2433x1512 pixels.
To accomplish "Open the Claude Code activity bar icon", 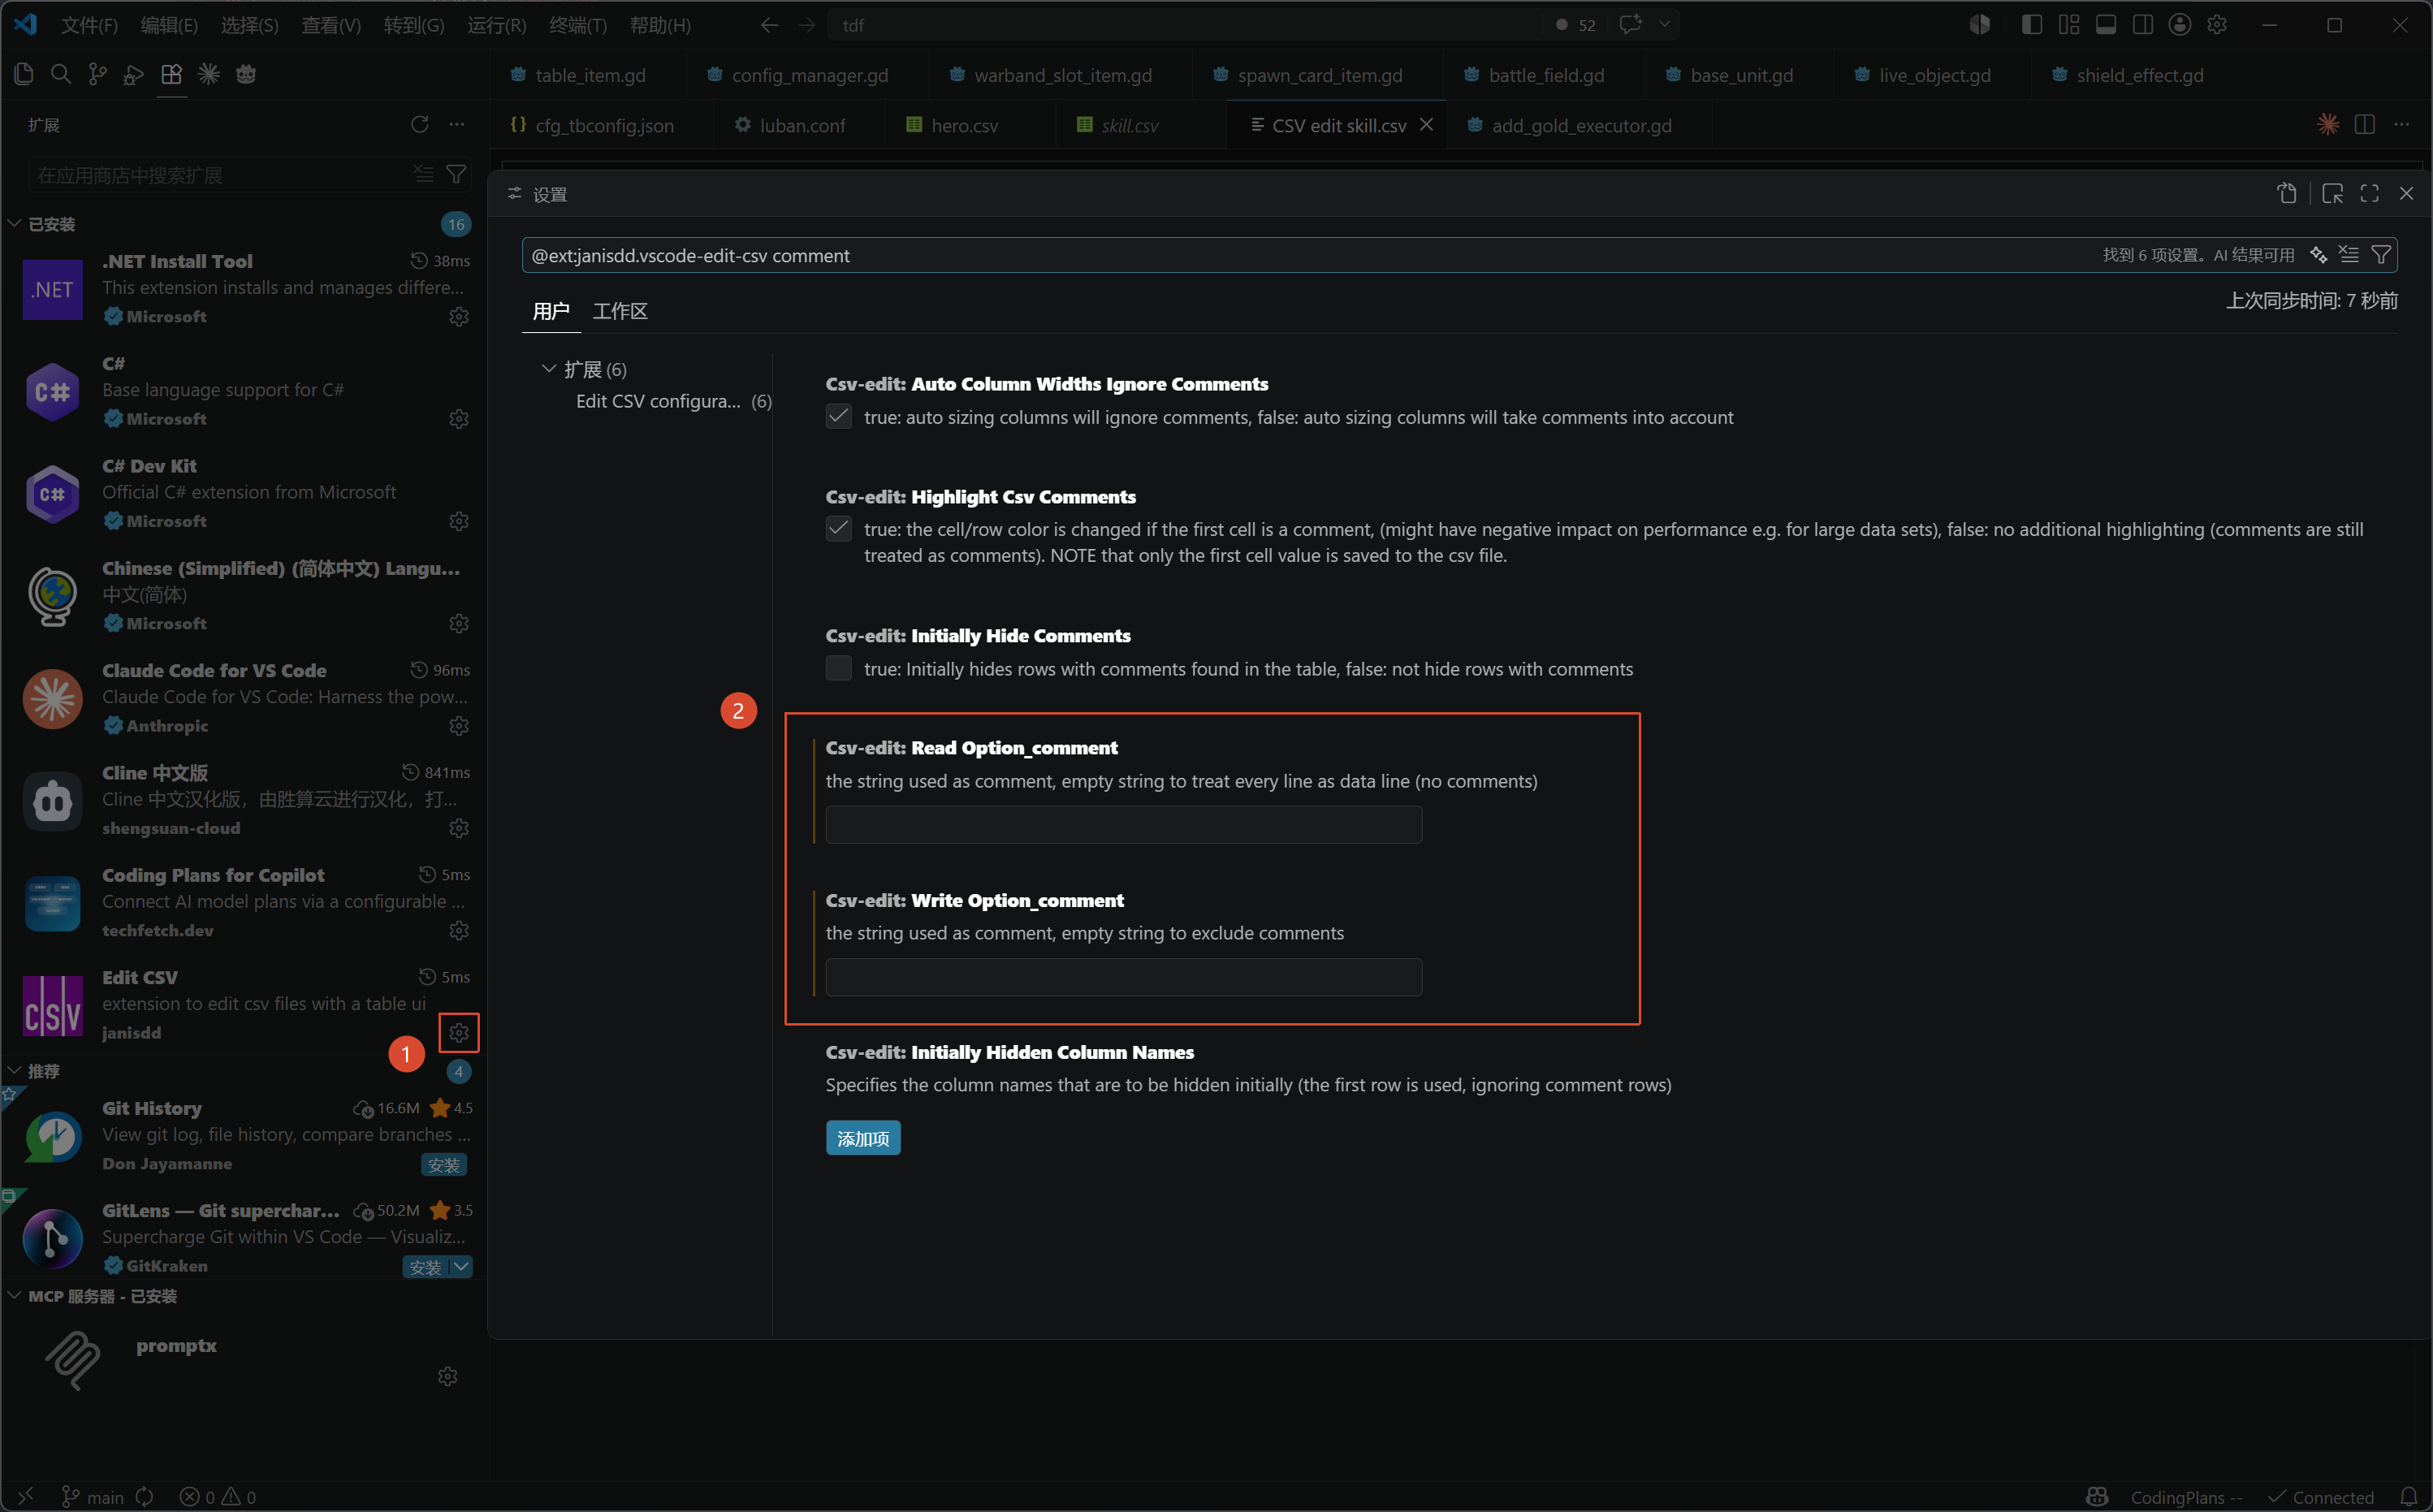I will (x=209, y=74).
